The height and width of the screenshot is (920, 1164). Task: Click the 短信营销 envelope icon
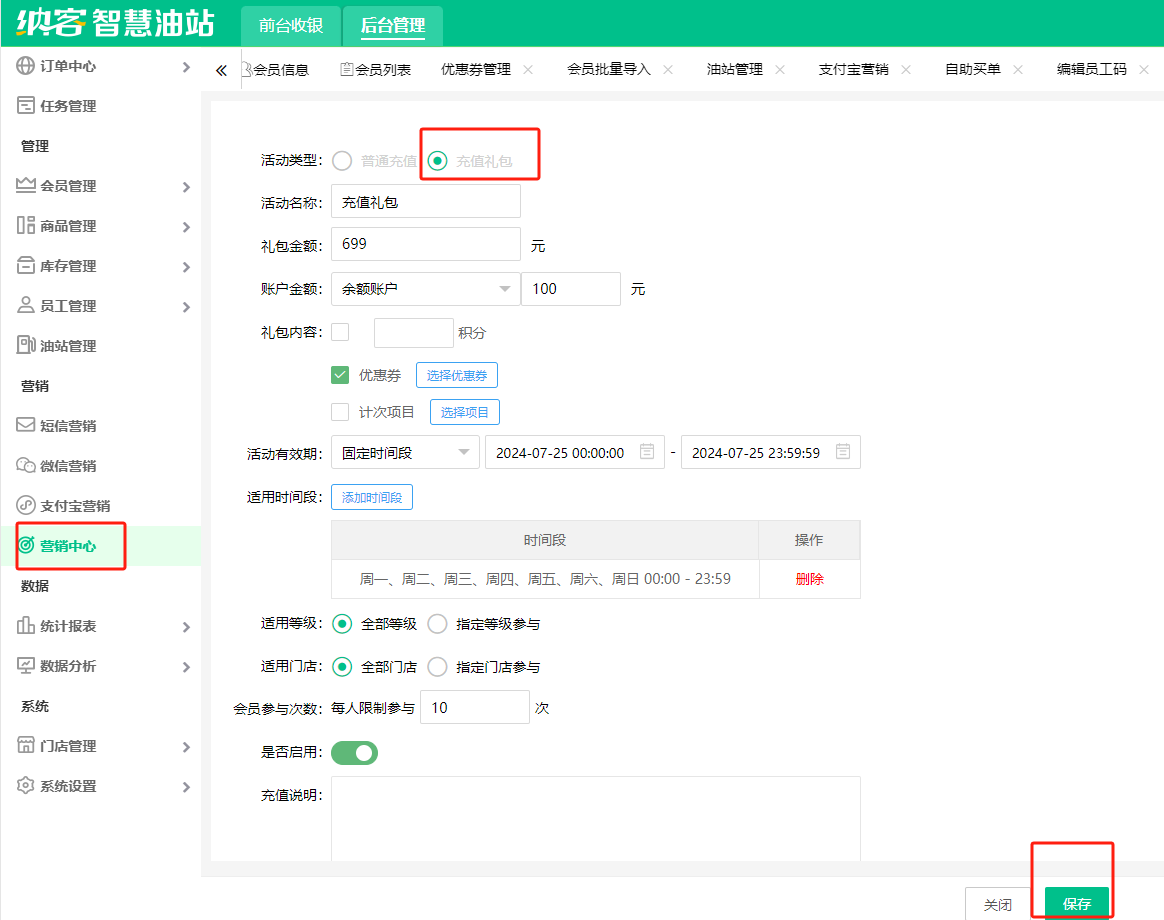point(26,426)
